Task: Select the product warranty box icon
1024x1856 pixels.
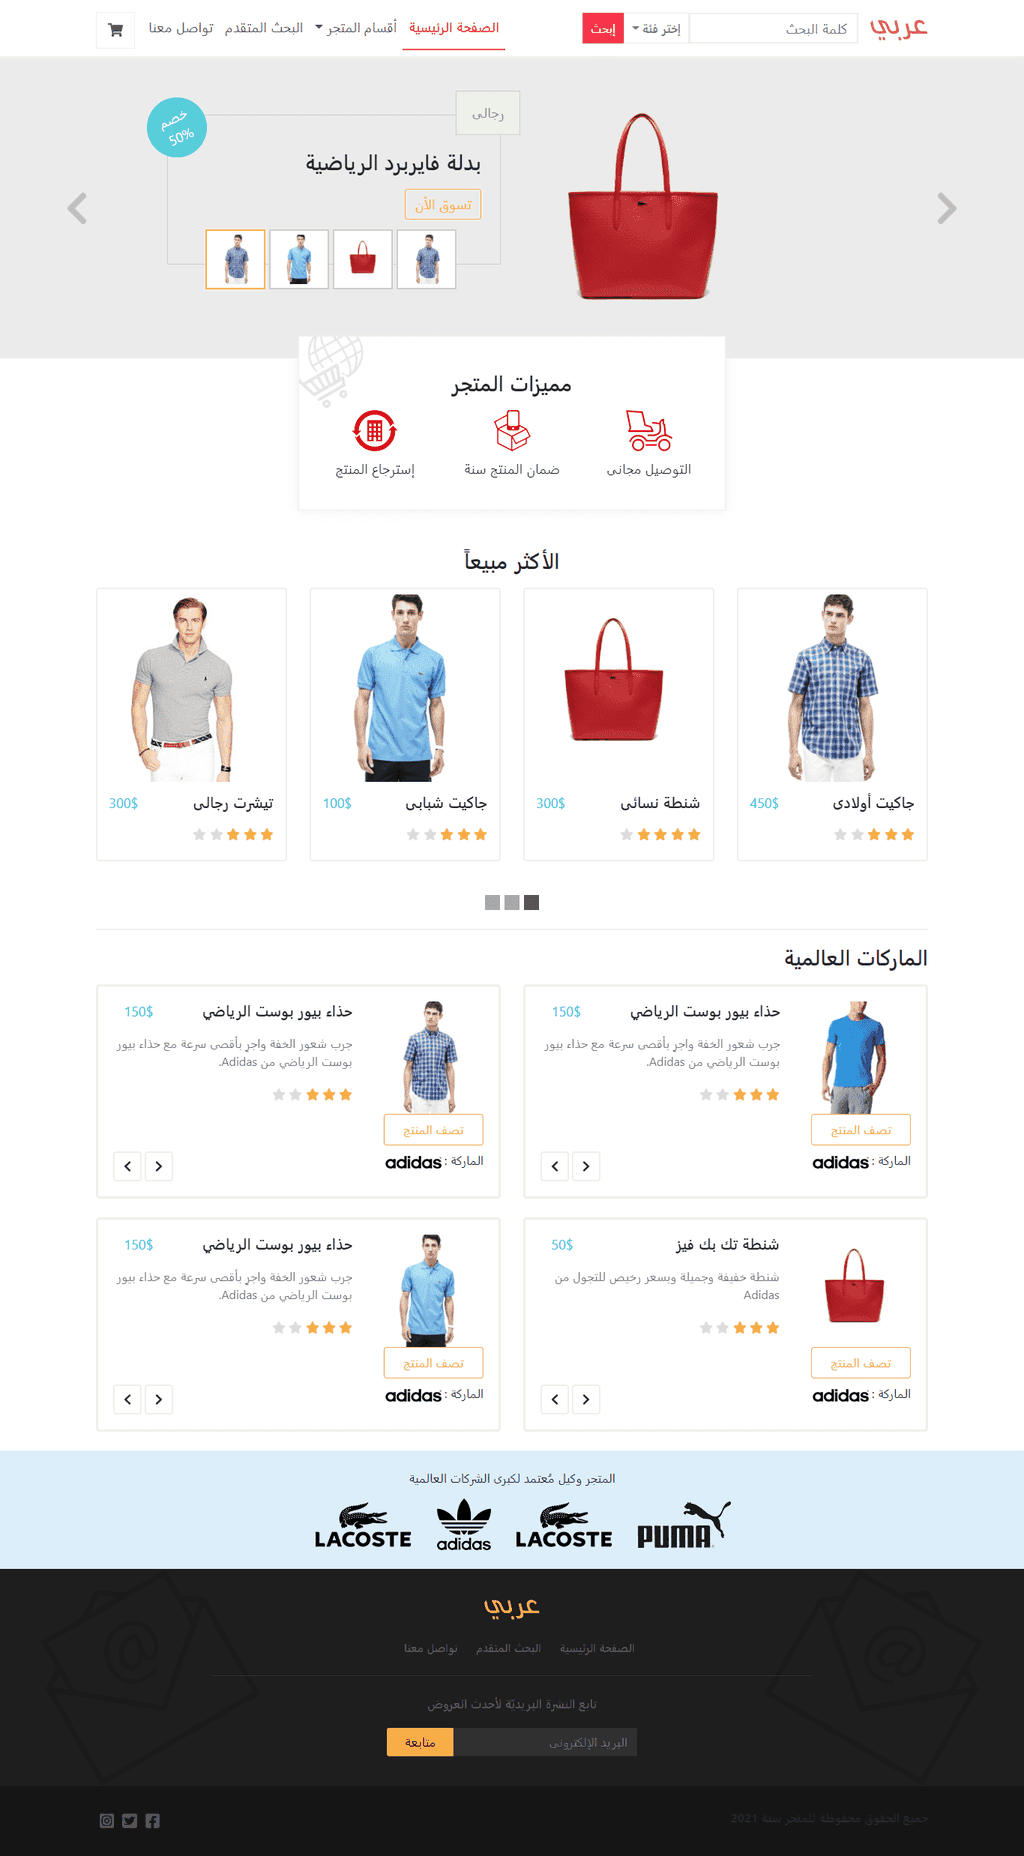Action: pyautogui.click(x=512, y=430)
